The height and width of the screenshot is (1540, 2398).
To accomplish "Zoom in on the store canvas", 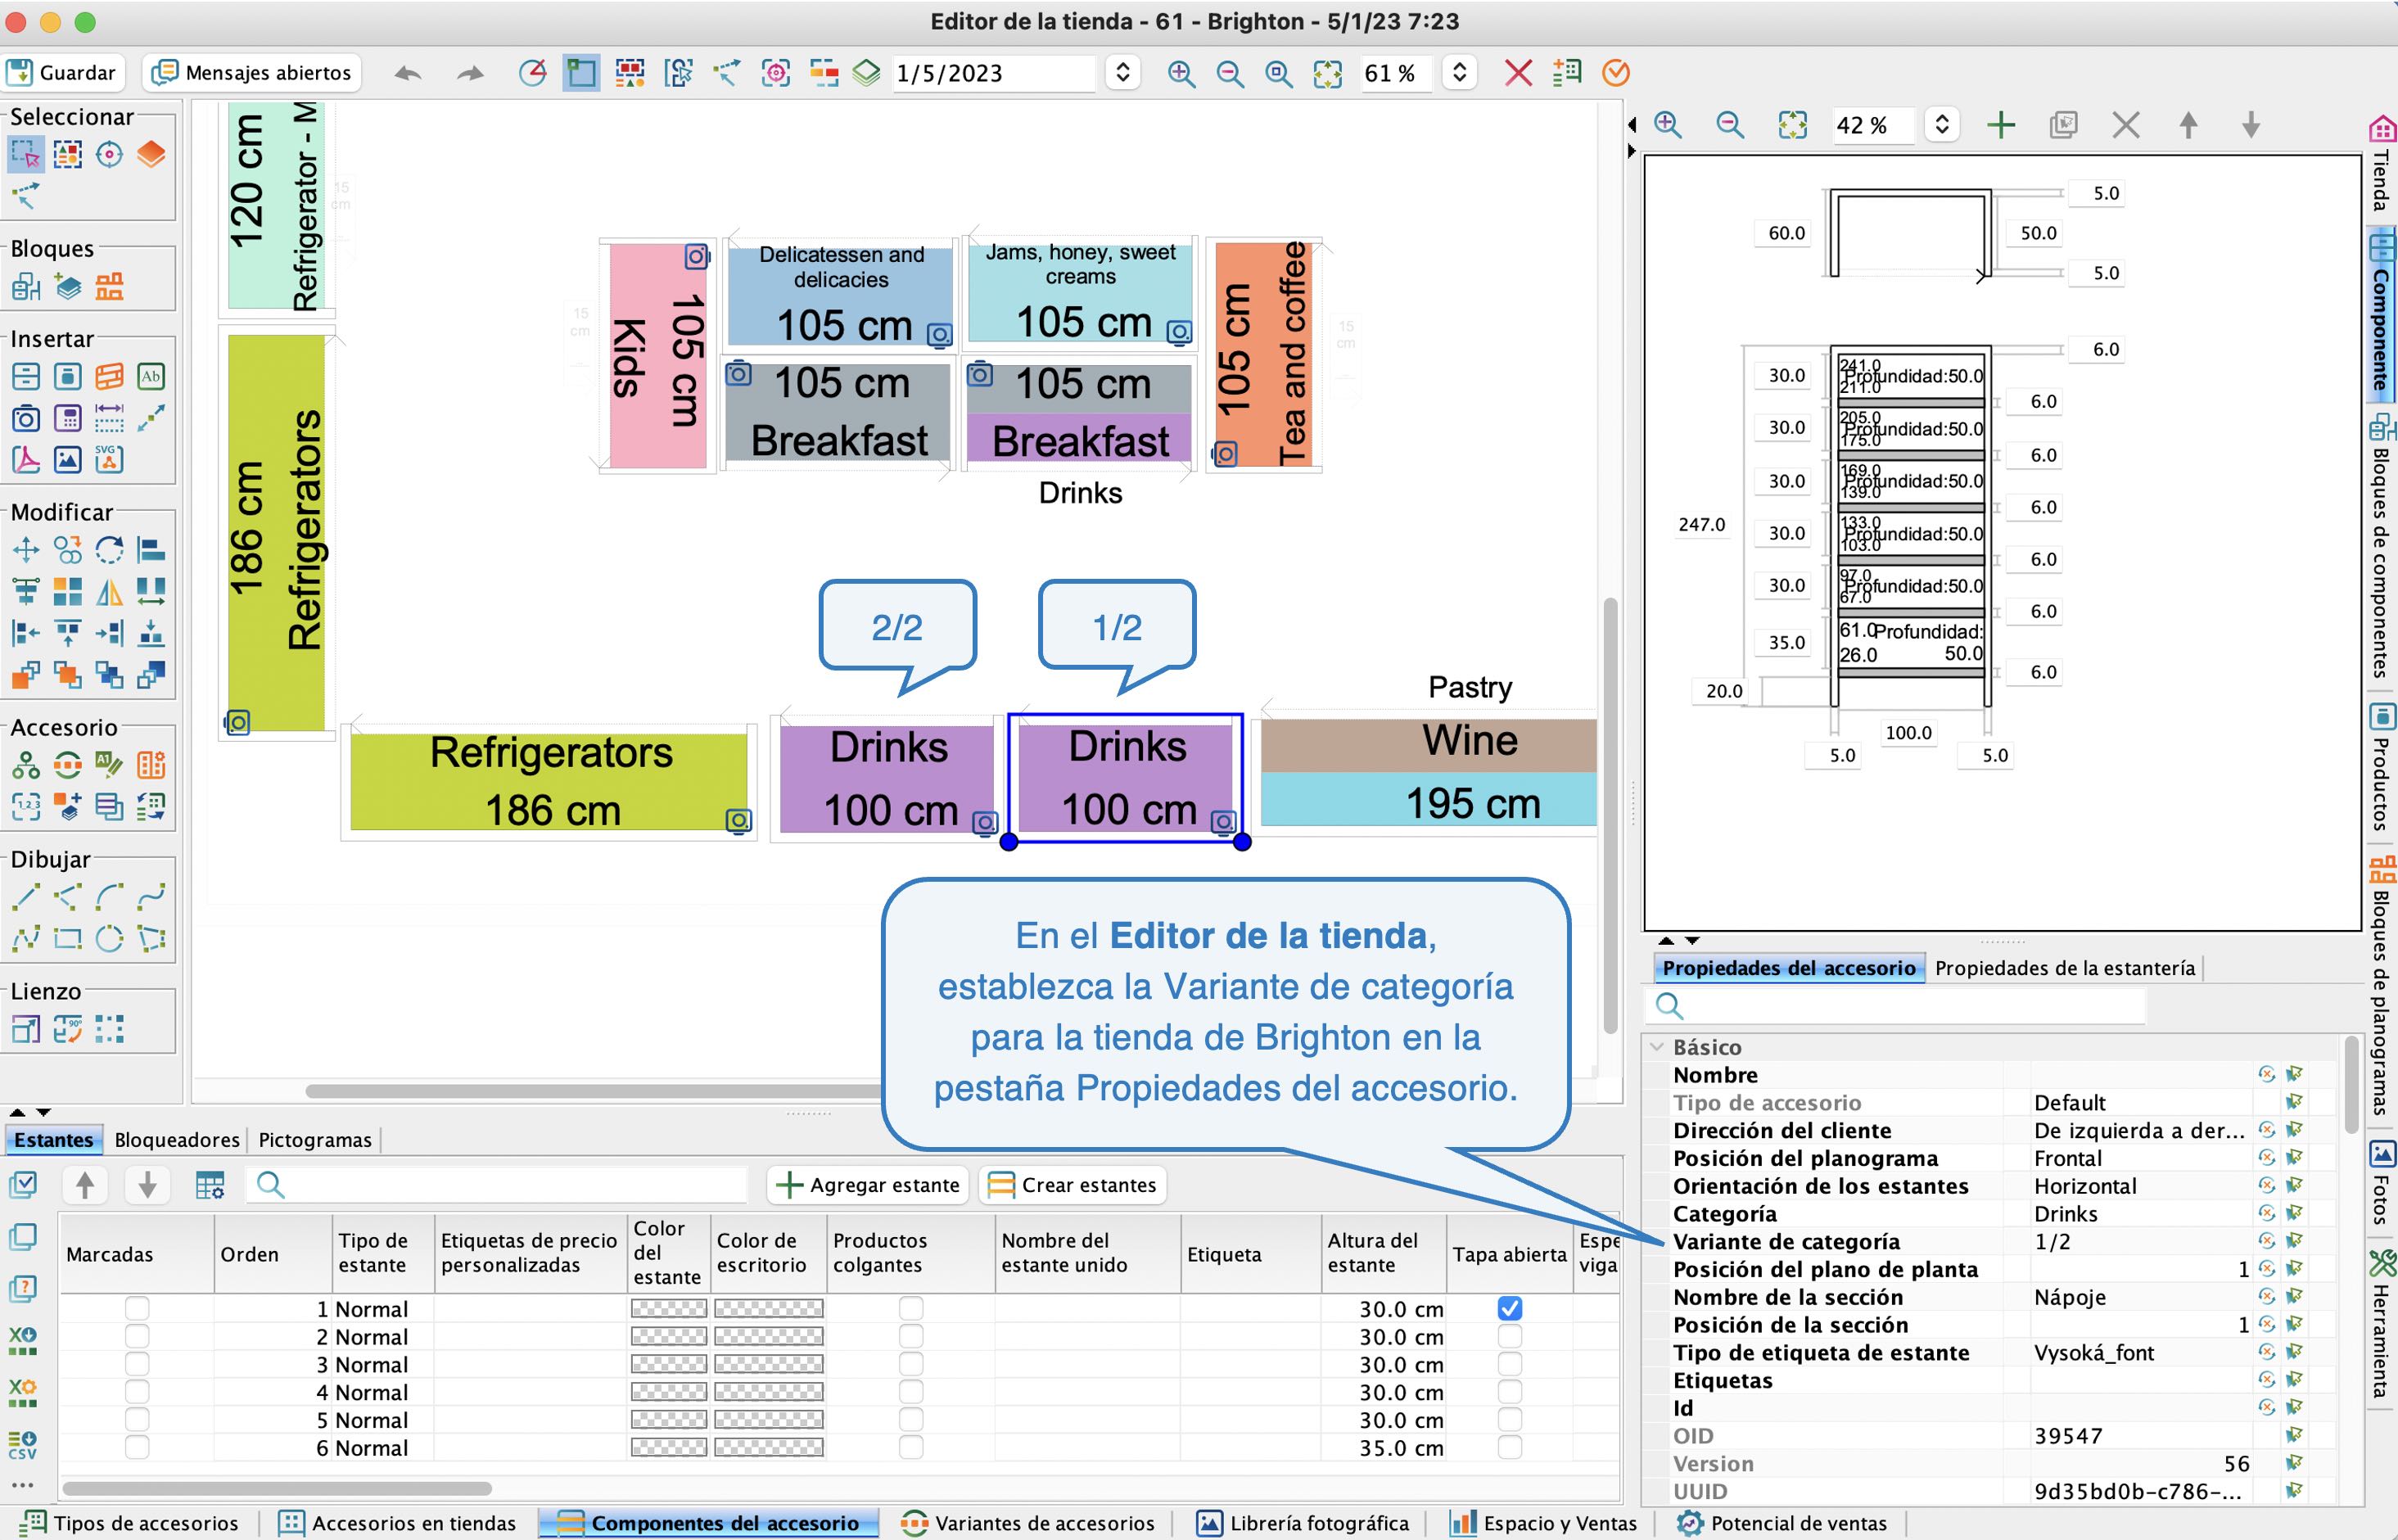I will pos(1181,73).
